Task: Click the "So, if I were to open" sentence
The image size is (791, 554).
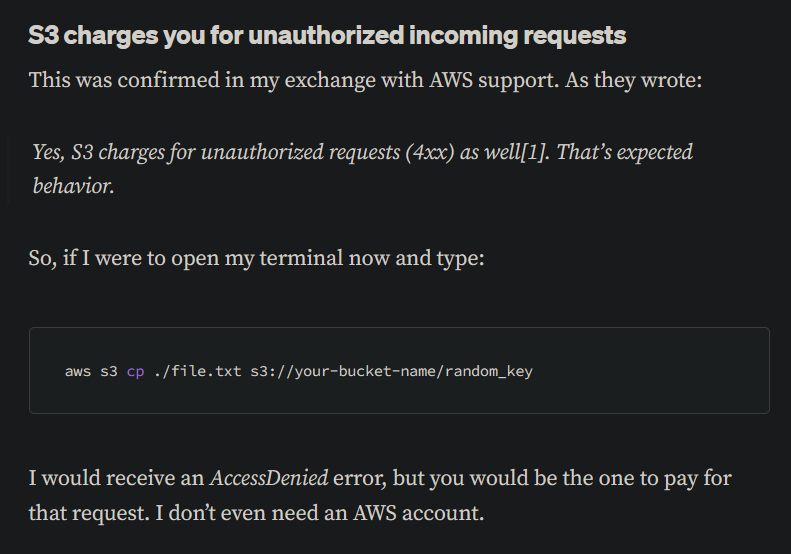Action: pos(256,258)
